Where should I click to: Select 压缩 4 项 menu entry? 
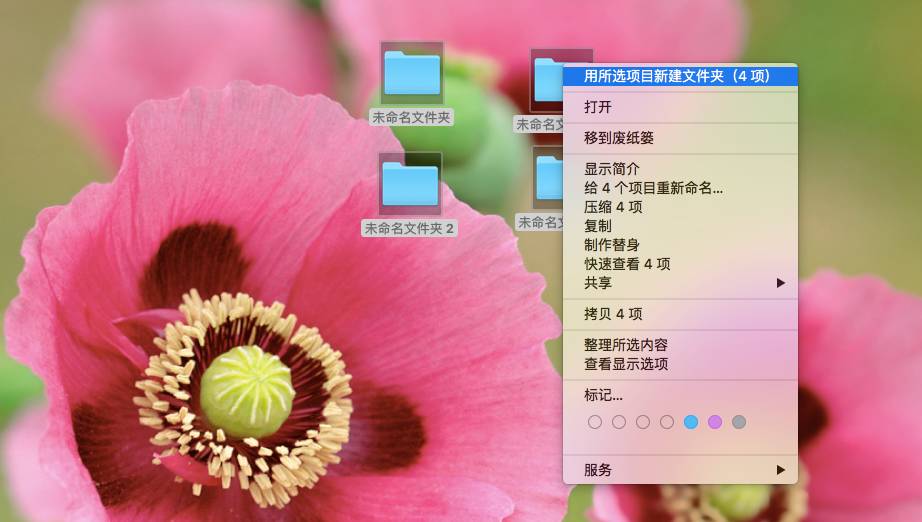point(680,207)
